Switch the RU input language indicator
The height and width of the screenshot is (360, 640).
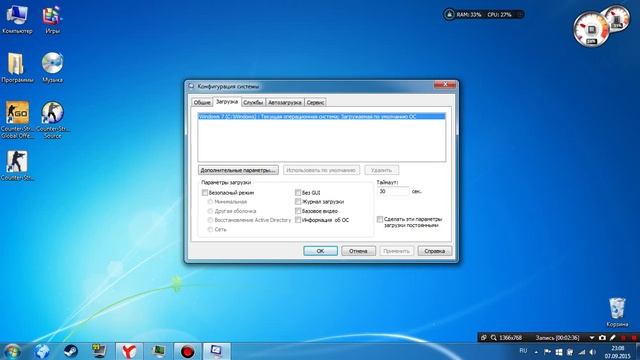523,351
